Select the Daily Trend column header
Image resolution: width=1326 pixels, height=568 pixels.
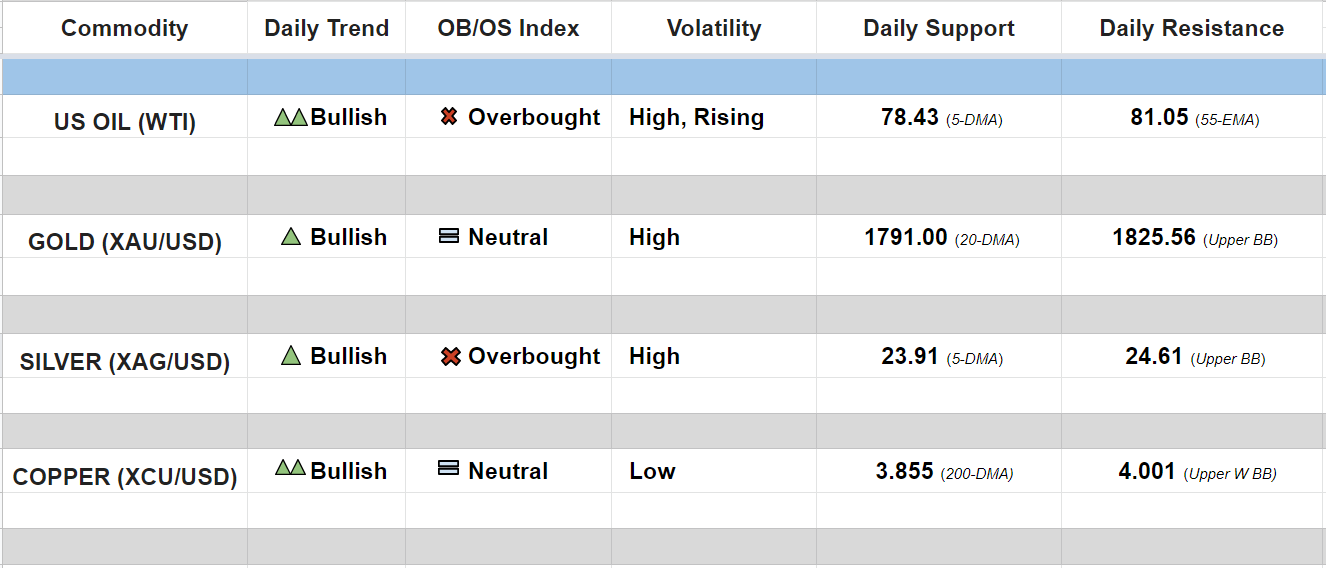point(326,28)
